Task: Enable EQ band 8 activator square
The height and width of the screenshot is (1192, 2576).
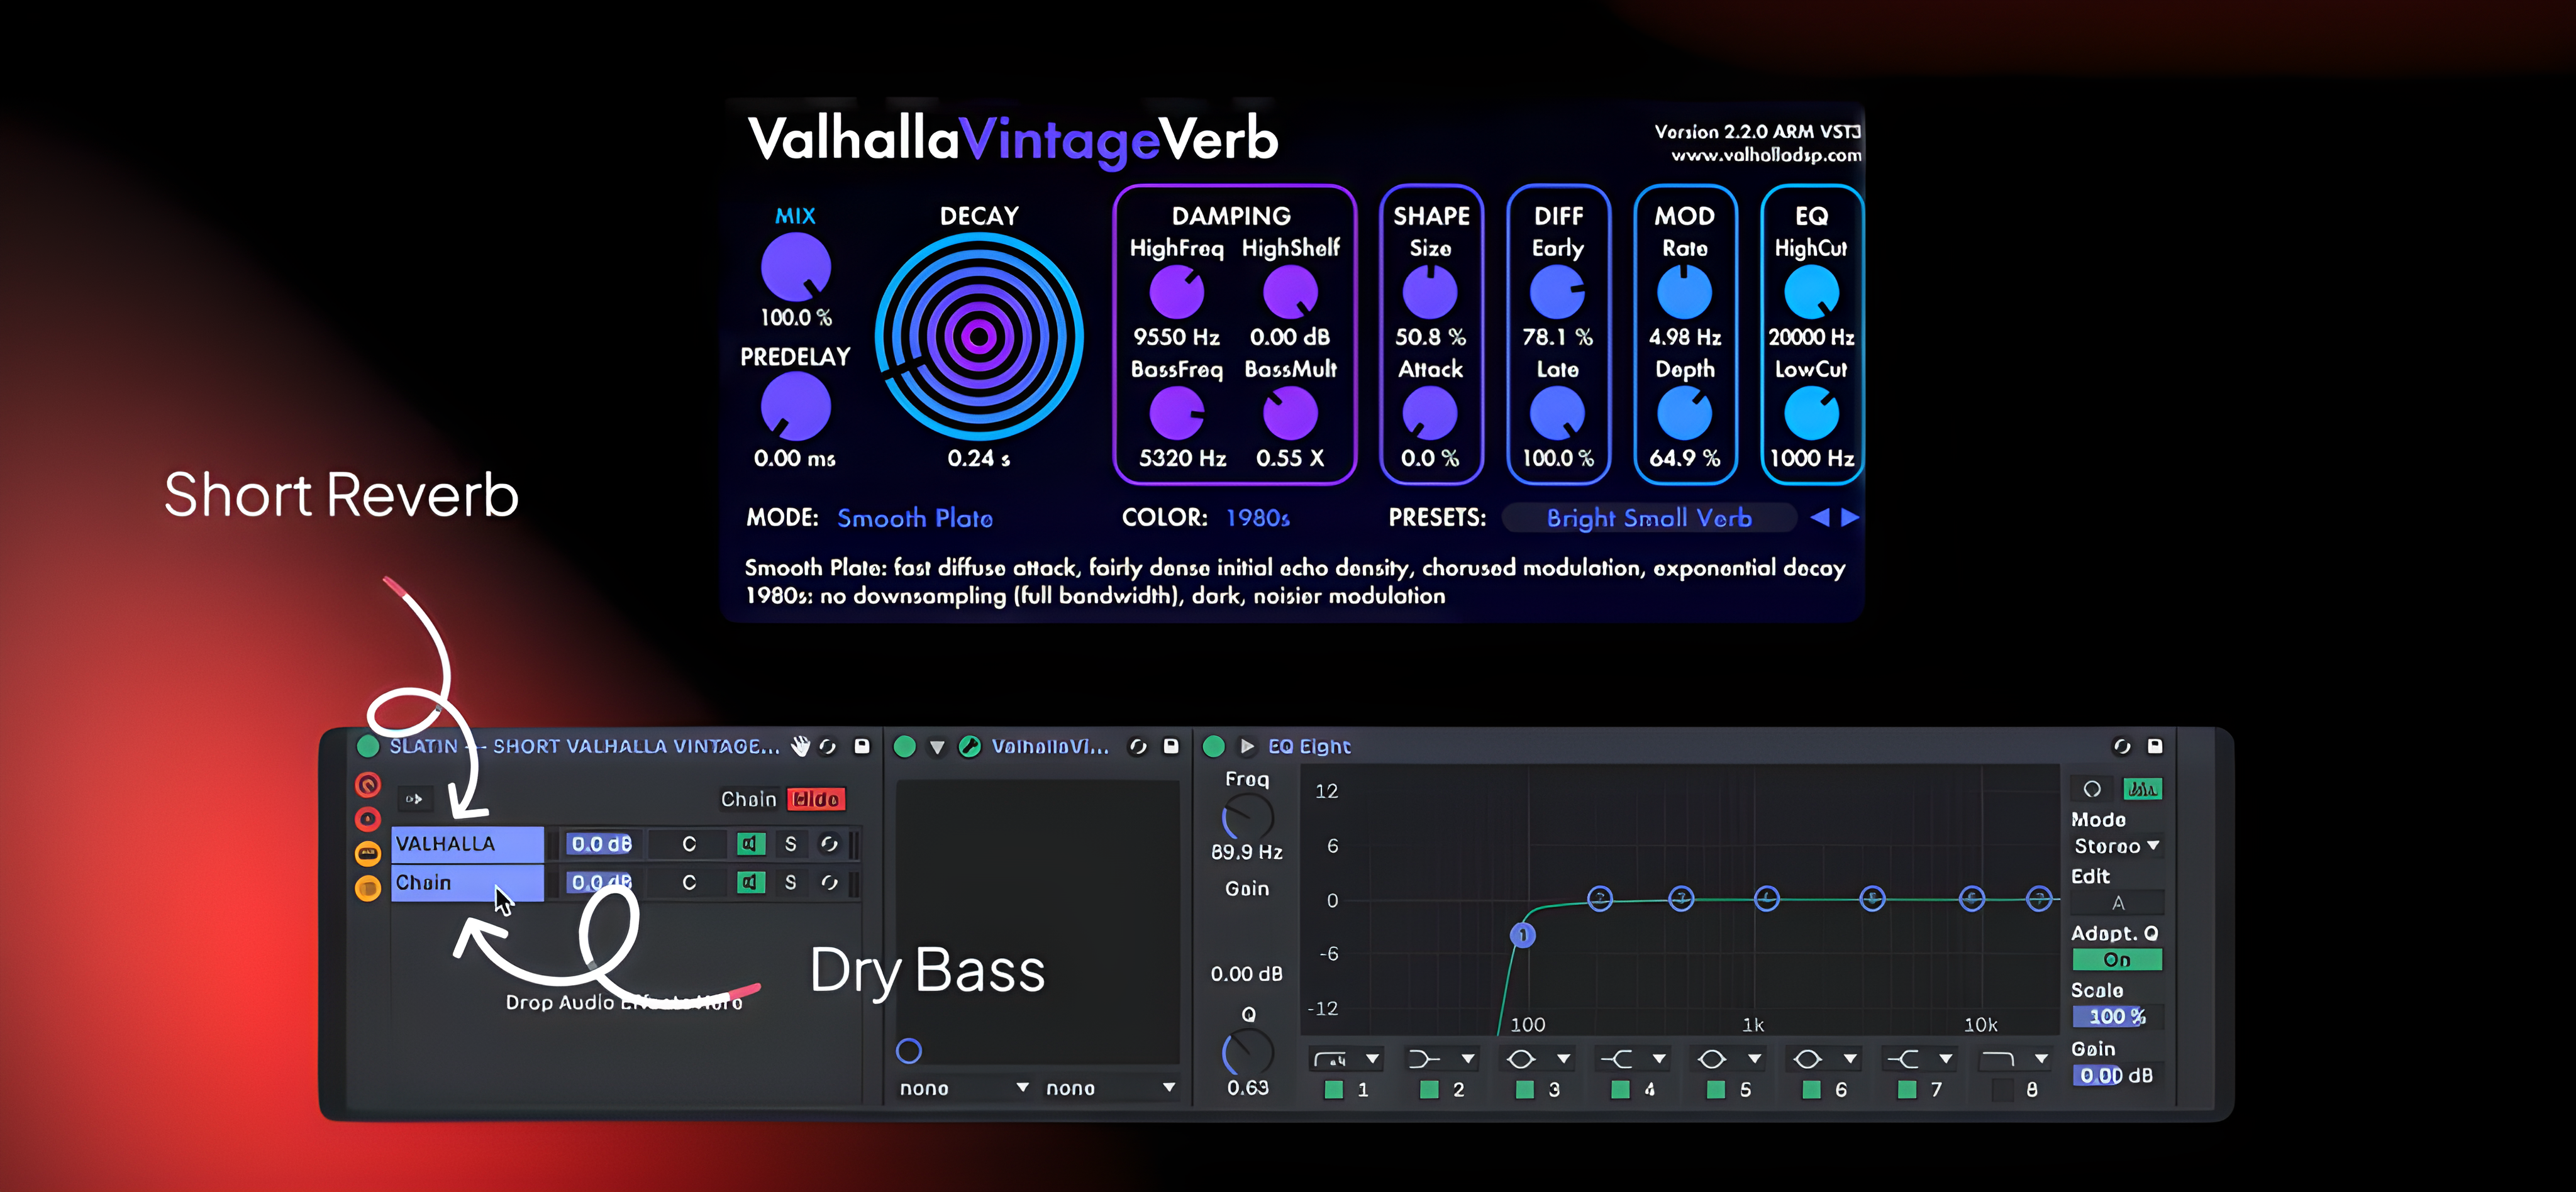Action: tap(2002, 1090)
